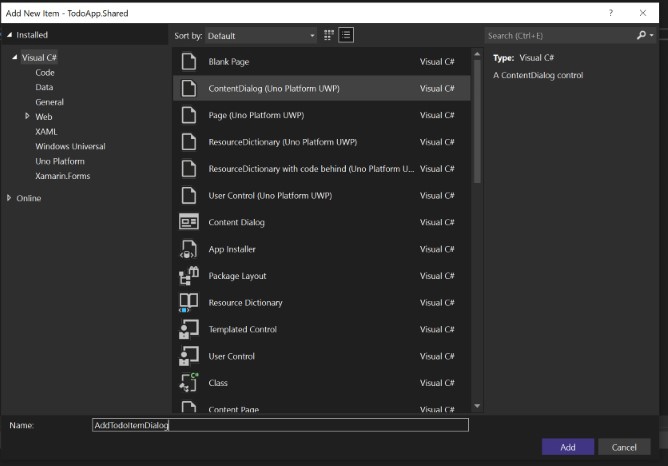Click the ContentDialog (Uno Platform UWP) file icon
The image size is (668, 466).
click(189, 88)
